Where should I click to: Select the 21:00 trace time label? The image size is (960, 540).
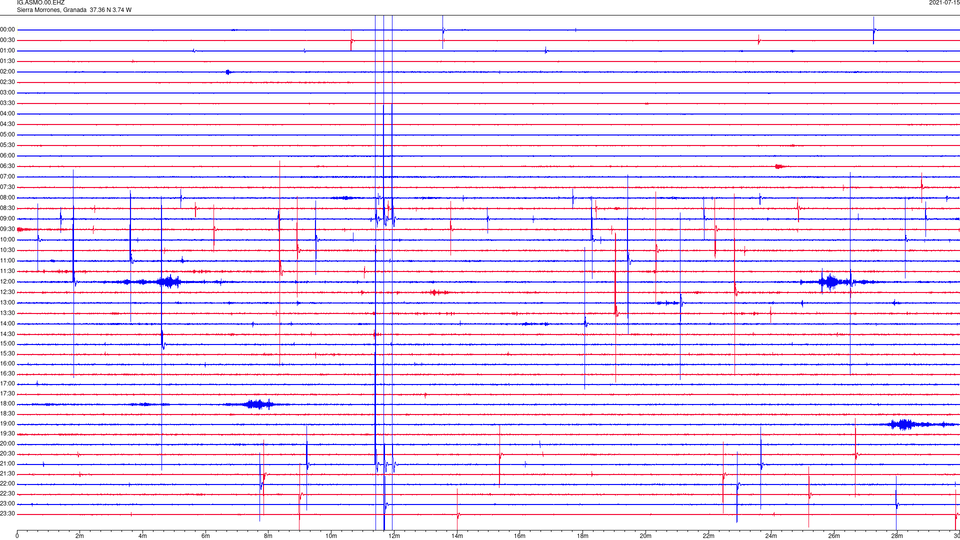[8, 463]
